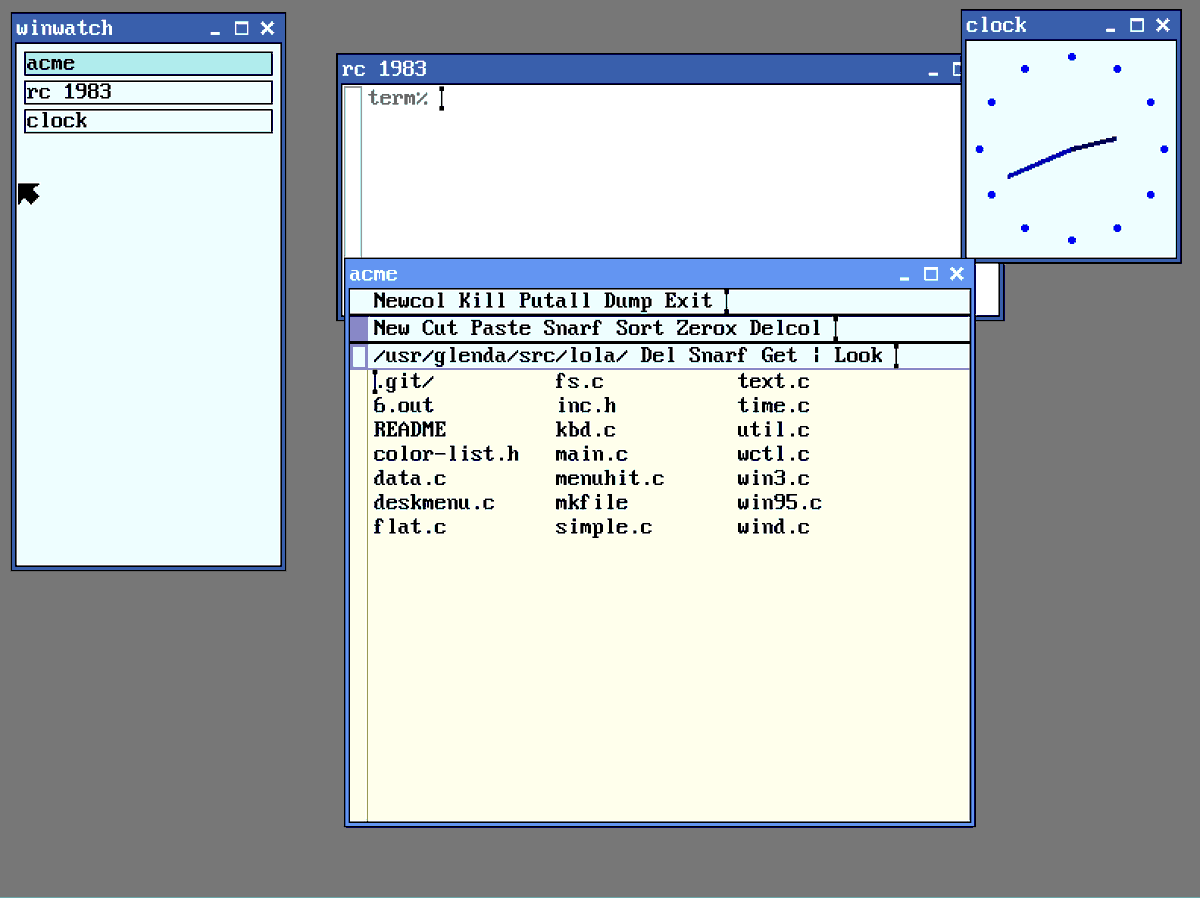The image size is (1200, 898).
Task: Click the lola window layout box
Action: click(359, 356)
